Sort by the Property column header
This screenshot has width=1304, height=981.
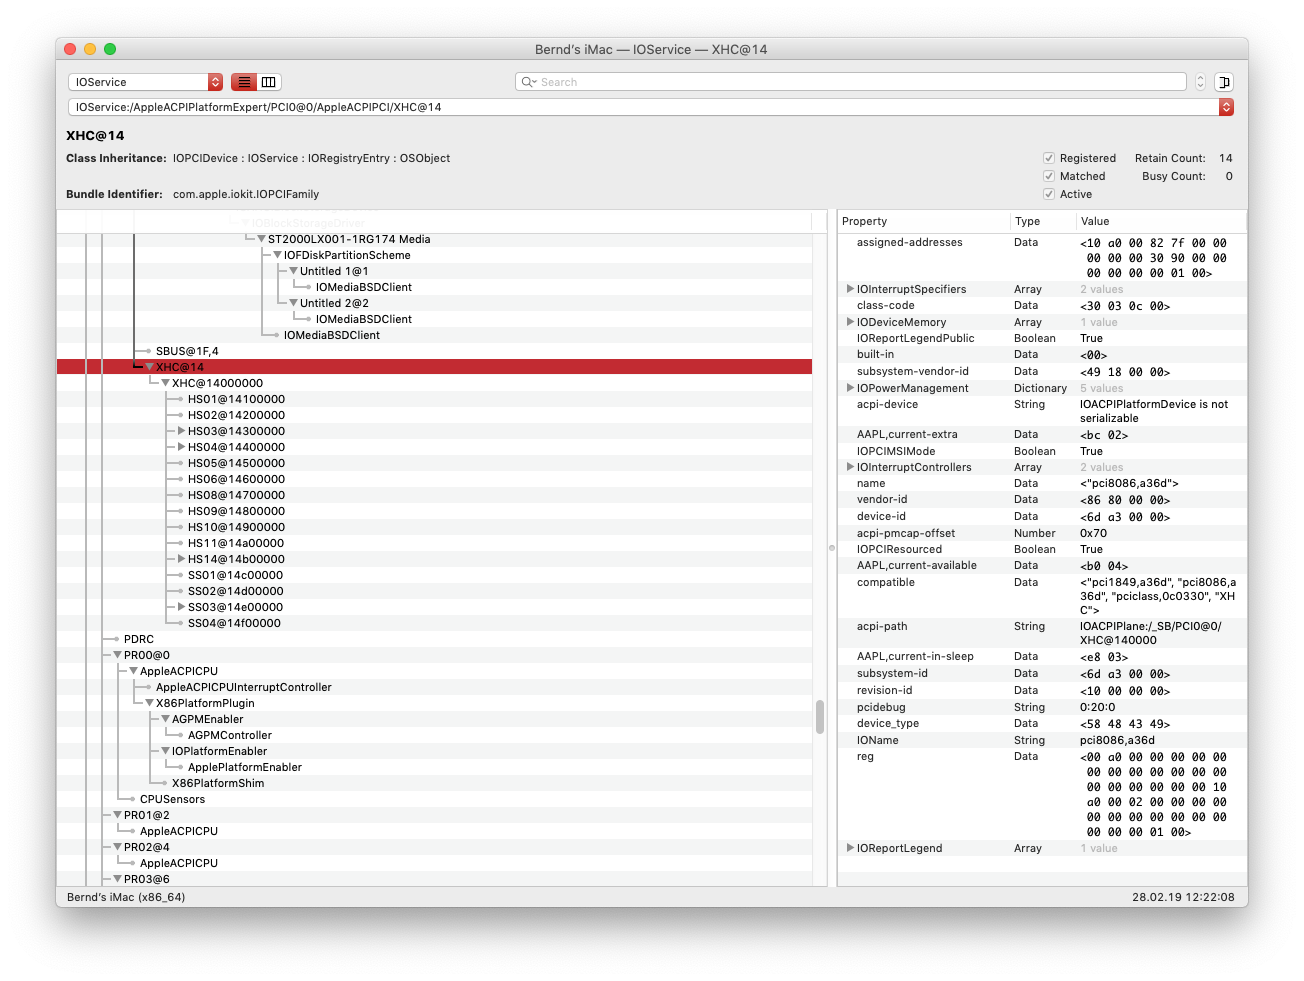click(x=923, y=221)
